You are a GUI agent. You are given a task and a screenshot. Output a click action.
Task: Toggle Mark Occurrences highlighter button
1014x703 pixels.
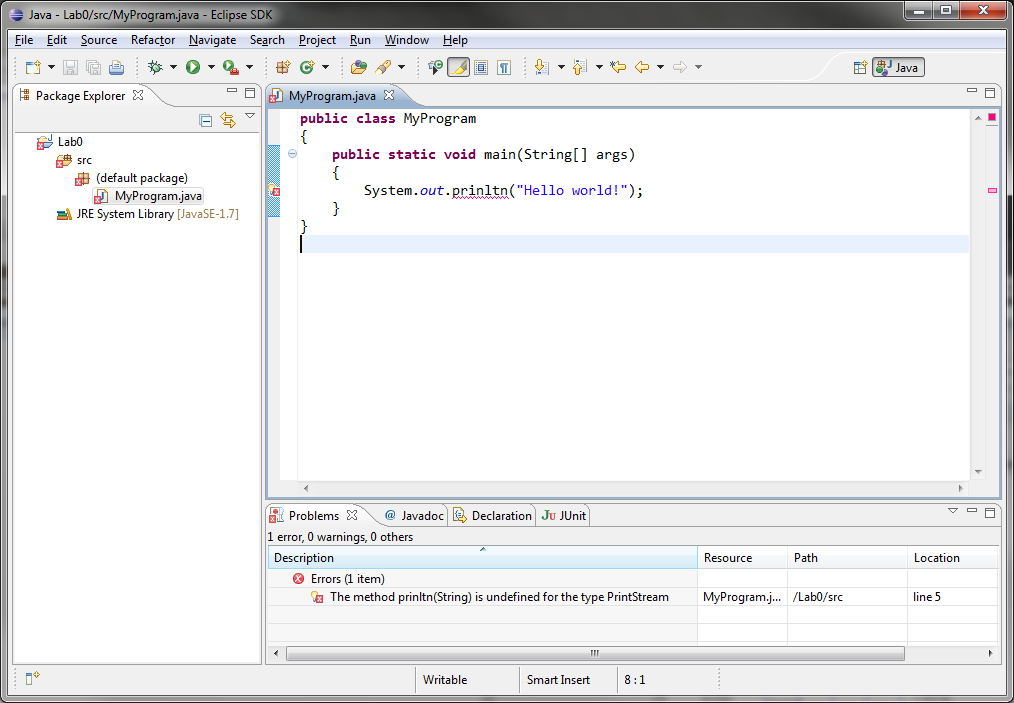pyautogui.click(x=458, y=67)
